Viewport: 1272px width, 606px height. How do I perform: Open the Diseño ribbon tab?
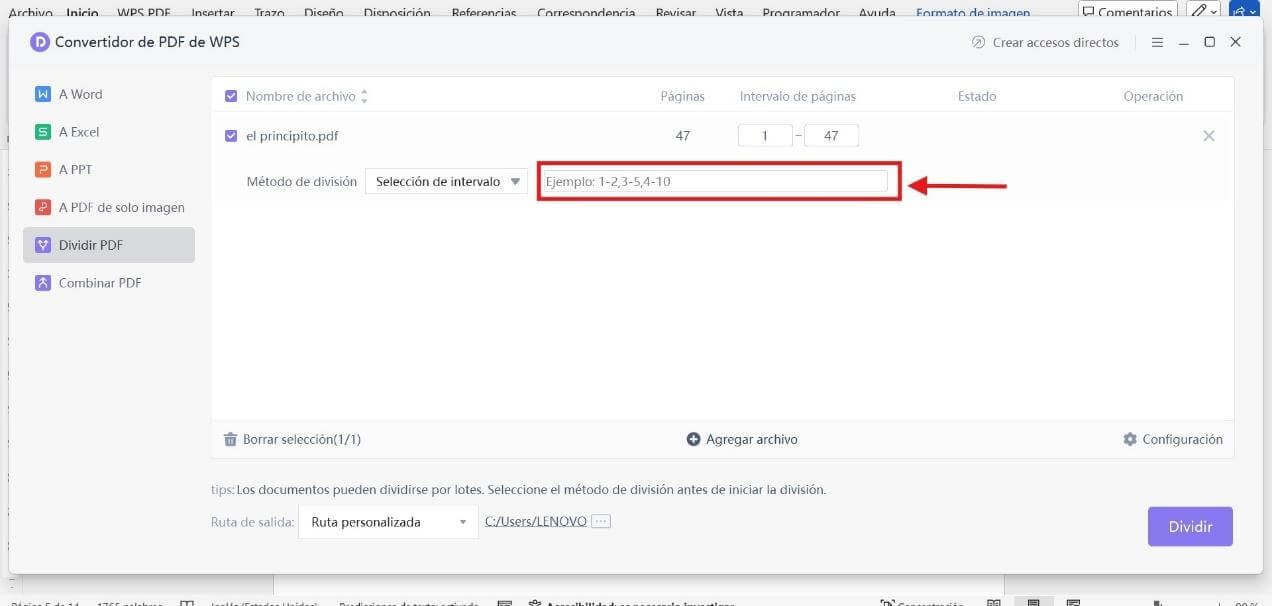click(322, 13)
